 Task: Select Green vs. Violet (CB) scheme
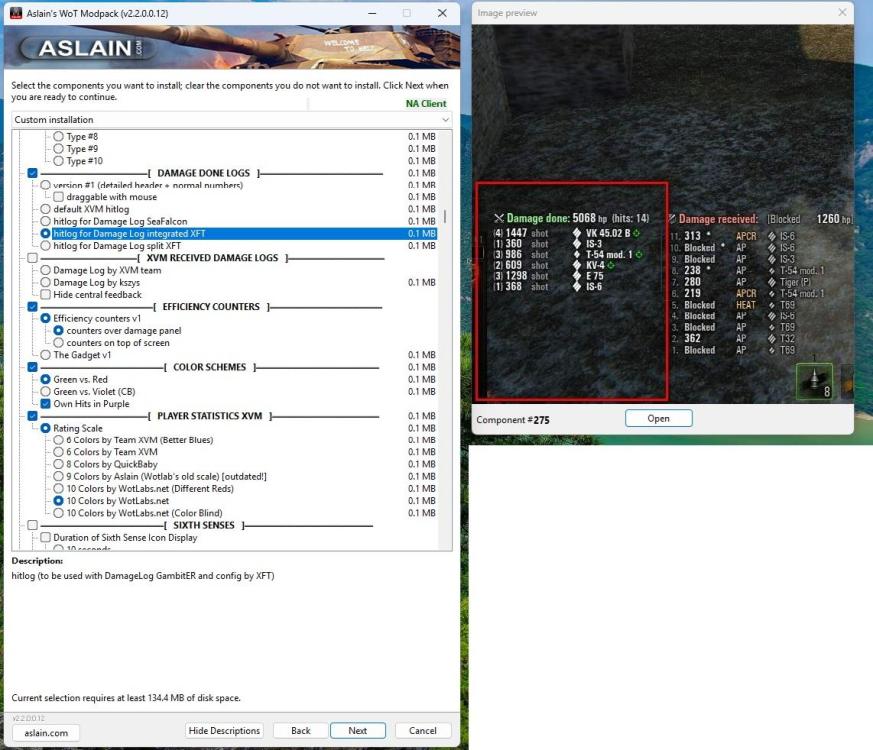(x=46, y=391)
